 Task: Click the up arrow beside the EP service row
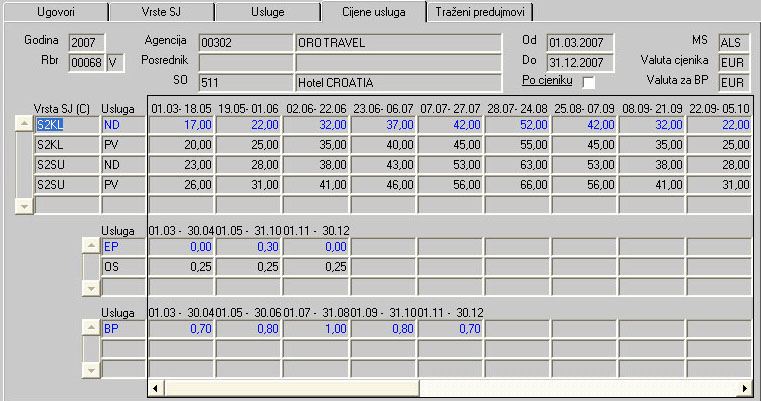(92, 246)
